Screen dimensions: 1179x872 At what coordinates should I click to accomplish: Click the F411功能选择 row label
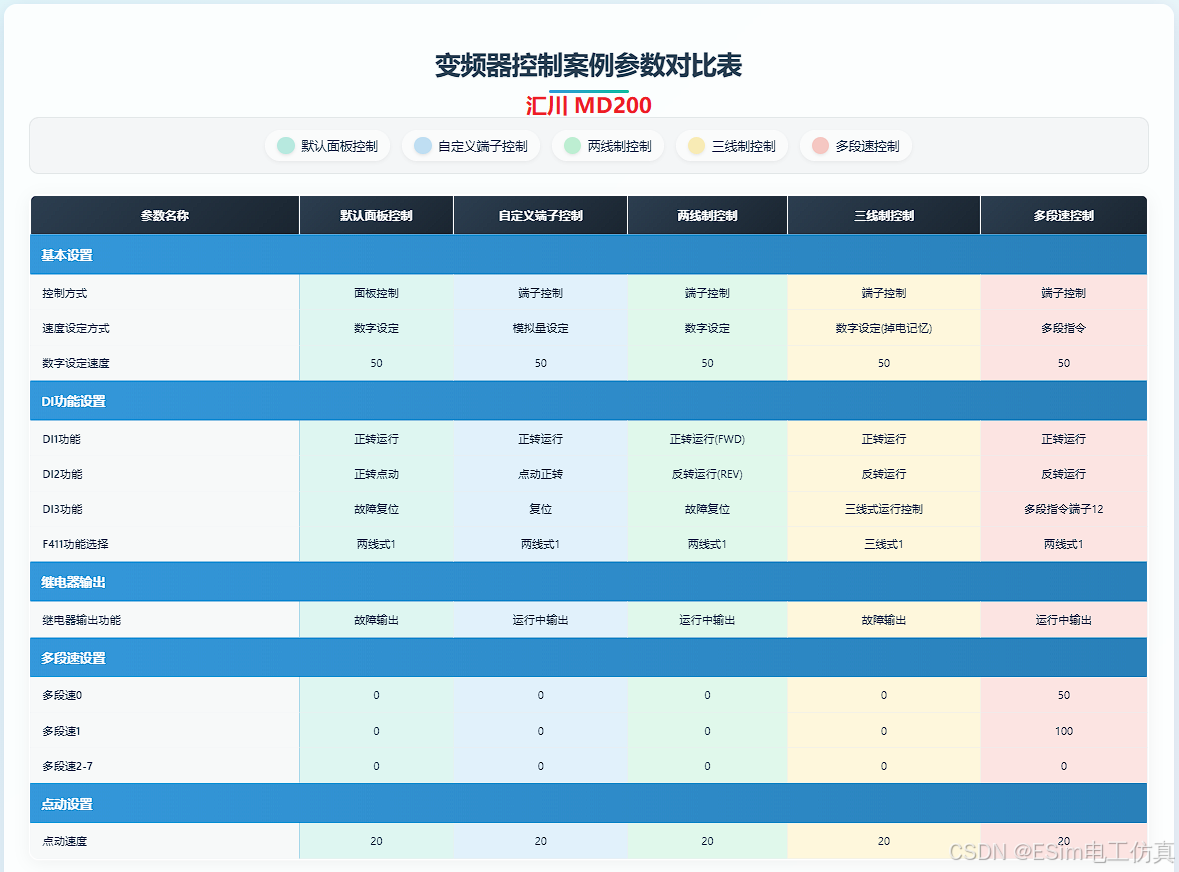[75, 544]
